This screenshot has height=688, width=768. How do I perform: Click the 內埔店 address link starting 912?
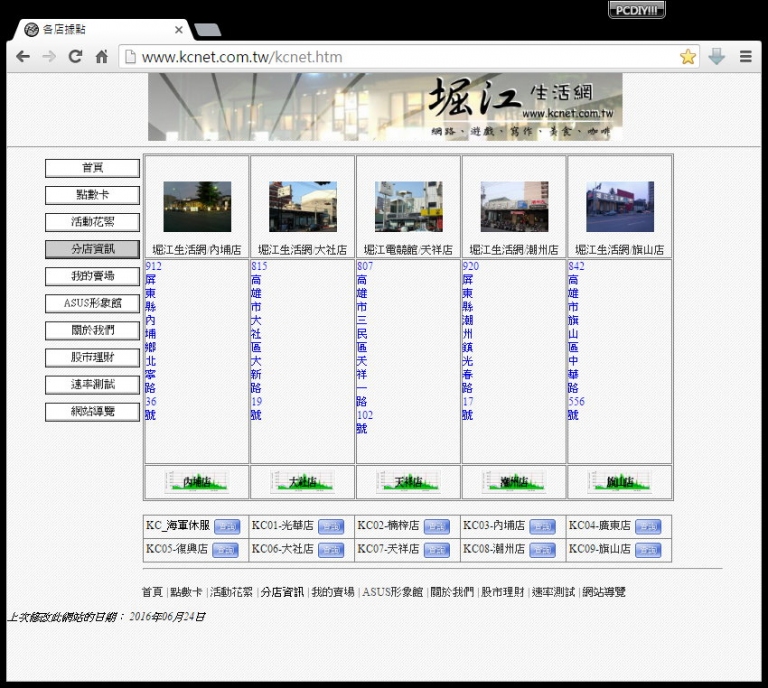(x=153, y=340)
